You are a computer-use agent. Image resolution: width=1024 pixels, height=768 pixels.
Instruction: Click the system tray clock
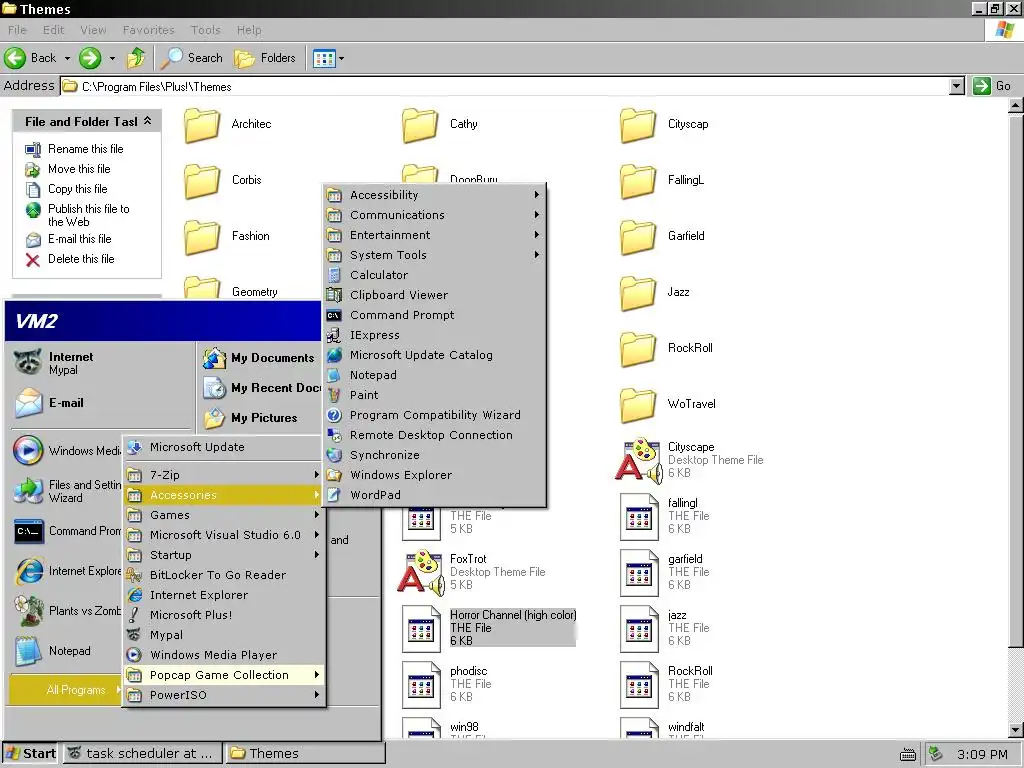coord(982,754)
